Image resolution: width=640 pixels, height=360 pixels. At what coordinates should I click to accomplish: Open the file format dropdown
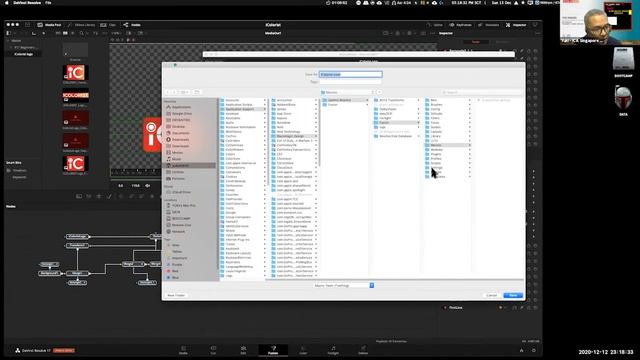(x=343, y=285)
